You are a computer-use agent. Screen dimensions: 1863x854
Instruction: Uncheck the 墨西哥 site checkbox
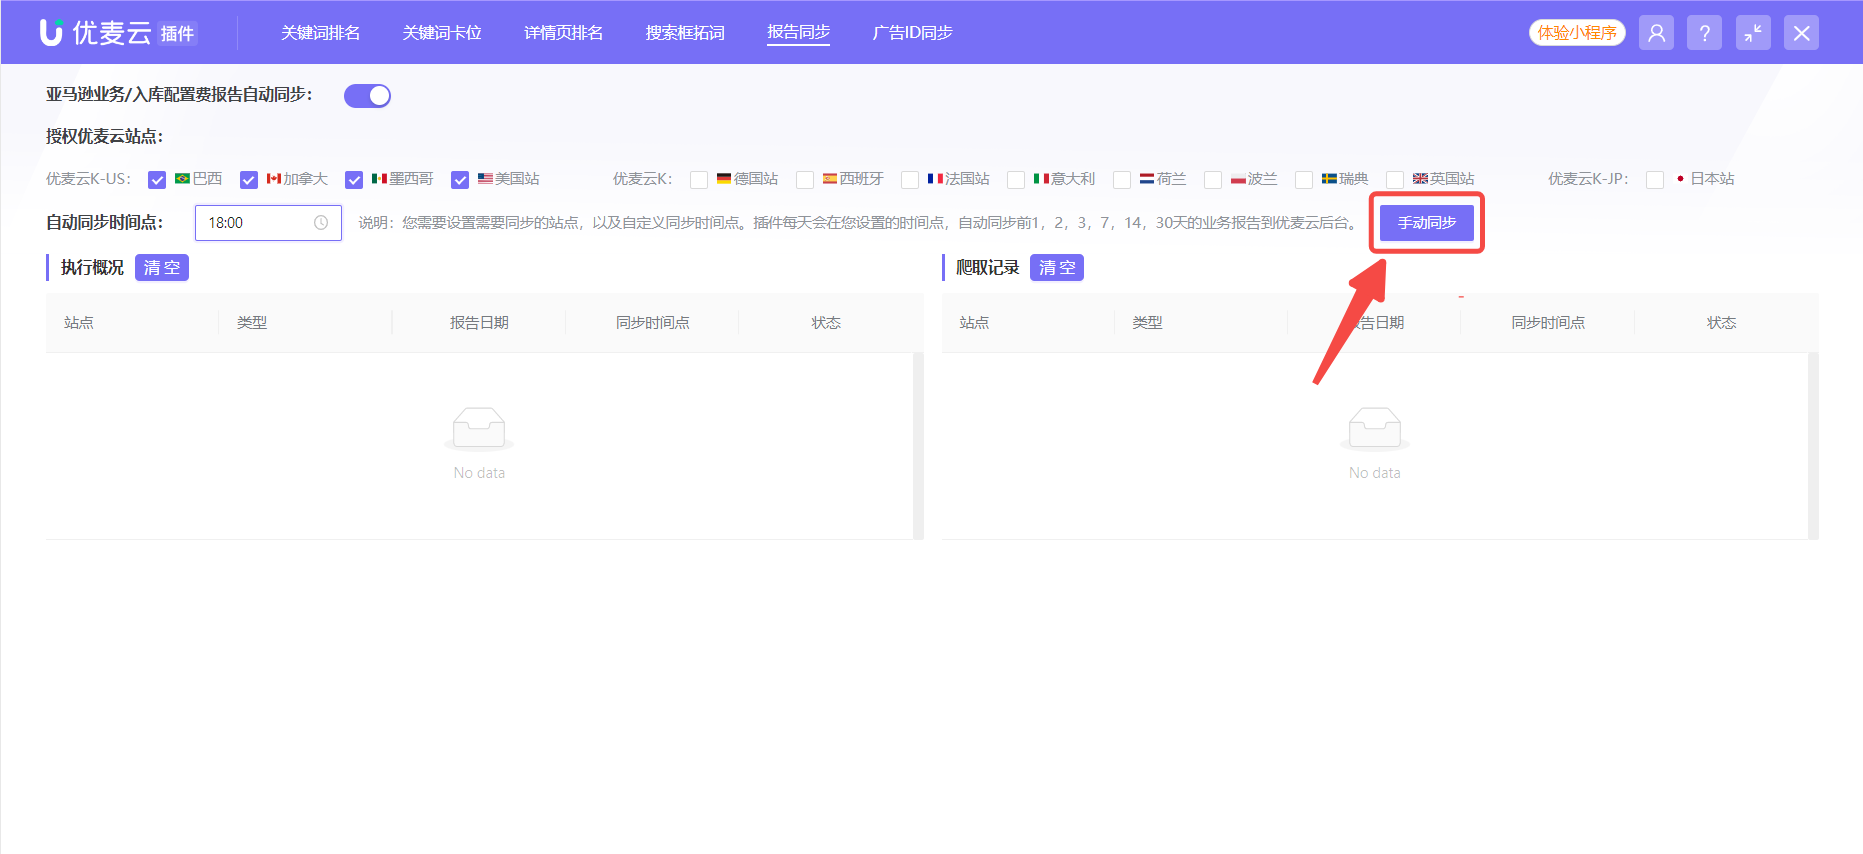tap(354, 180)
